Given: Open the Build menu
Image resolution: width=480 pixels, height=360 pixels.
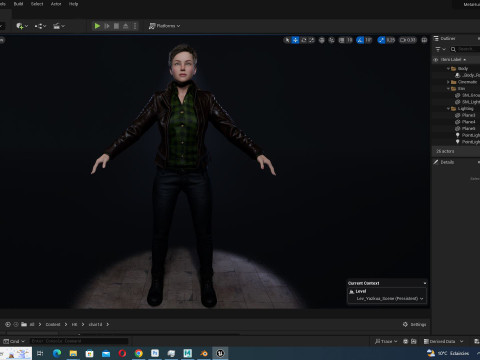Looking at the screenshot, I should (x=18, y=4).
